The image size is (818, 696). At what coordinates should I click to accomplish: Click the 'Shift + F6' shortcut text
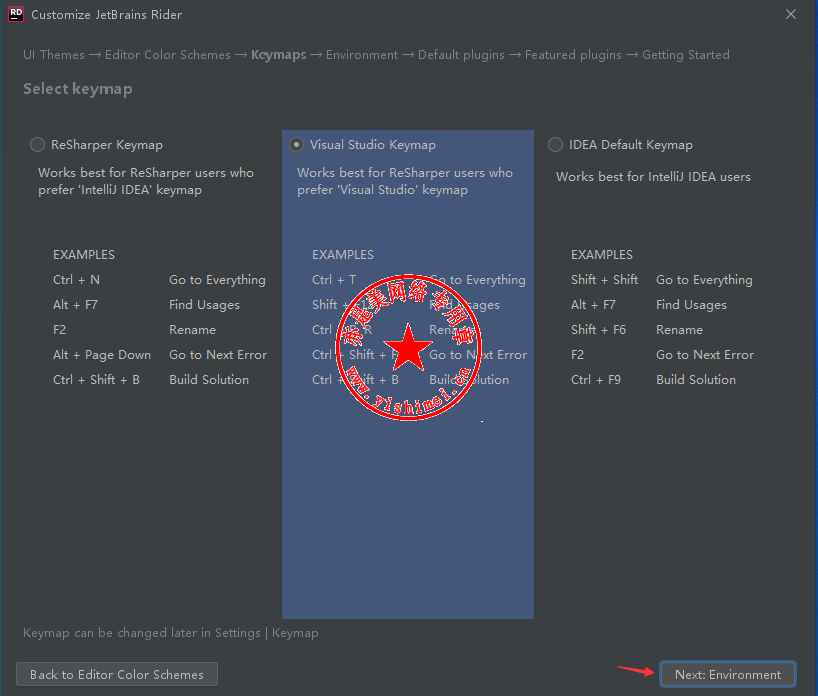tap(598, 330)
